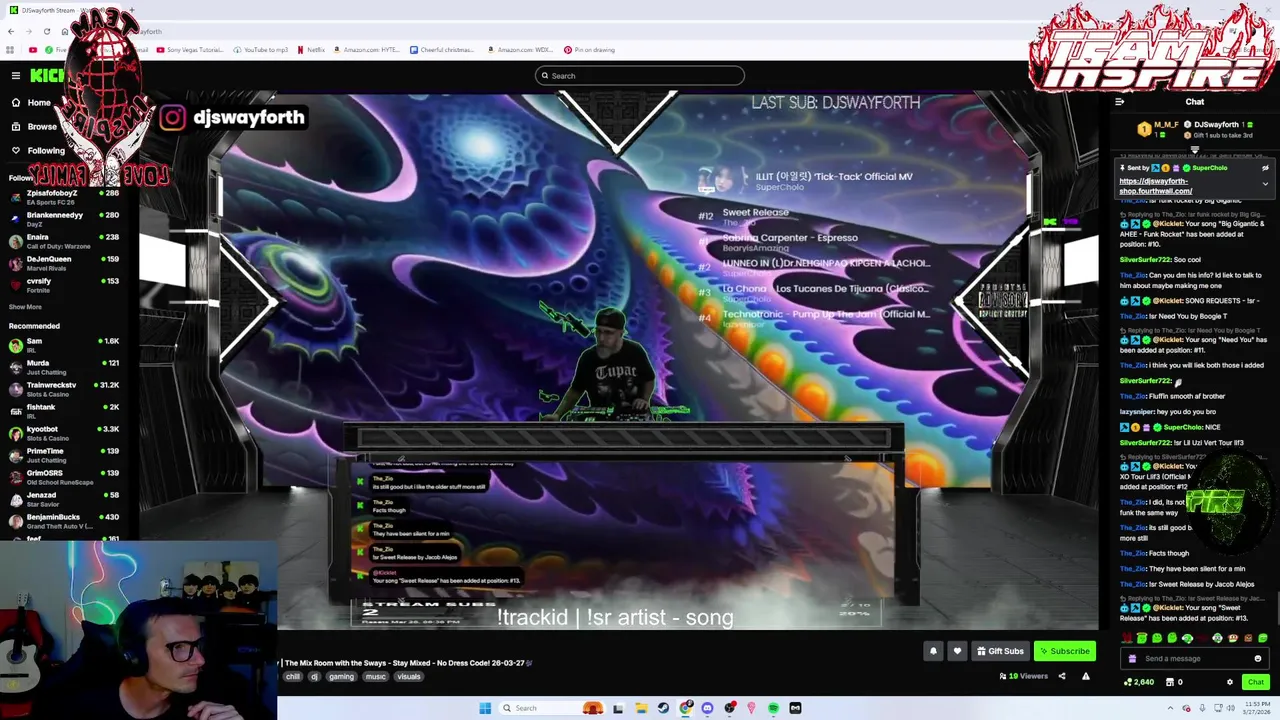Open tray volume speaker icon
Screen dimensions: 1280x720
pos(1230,708)
